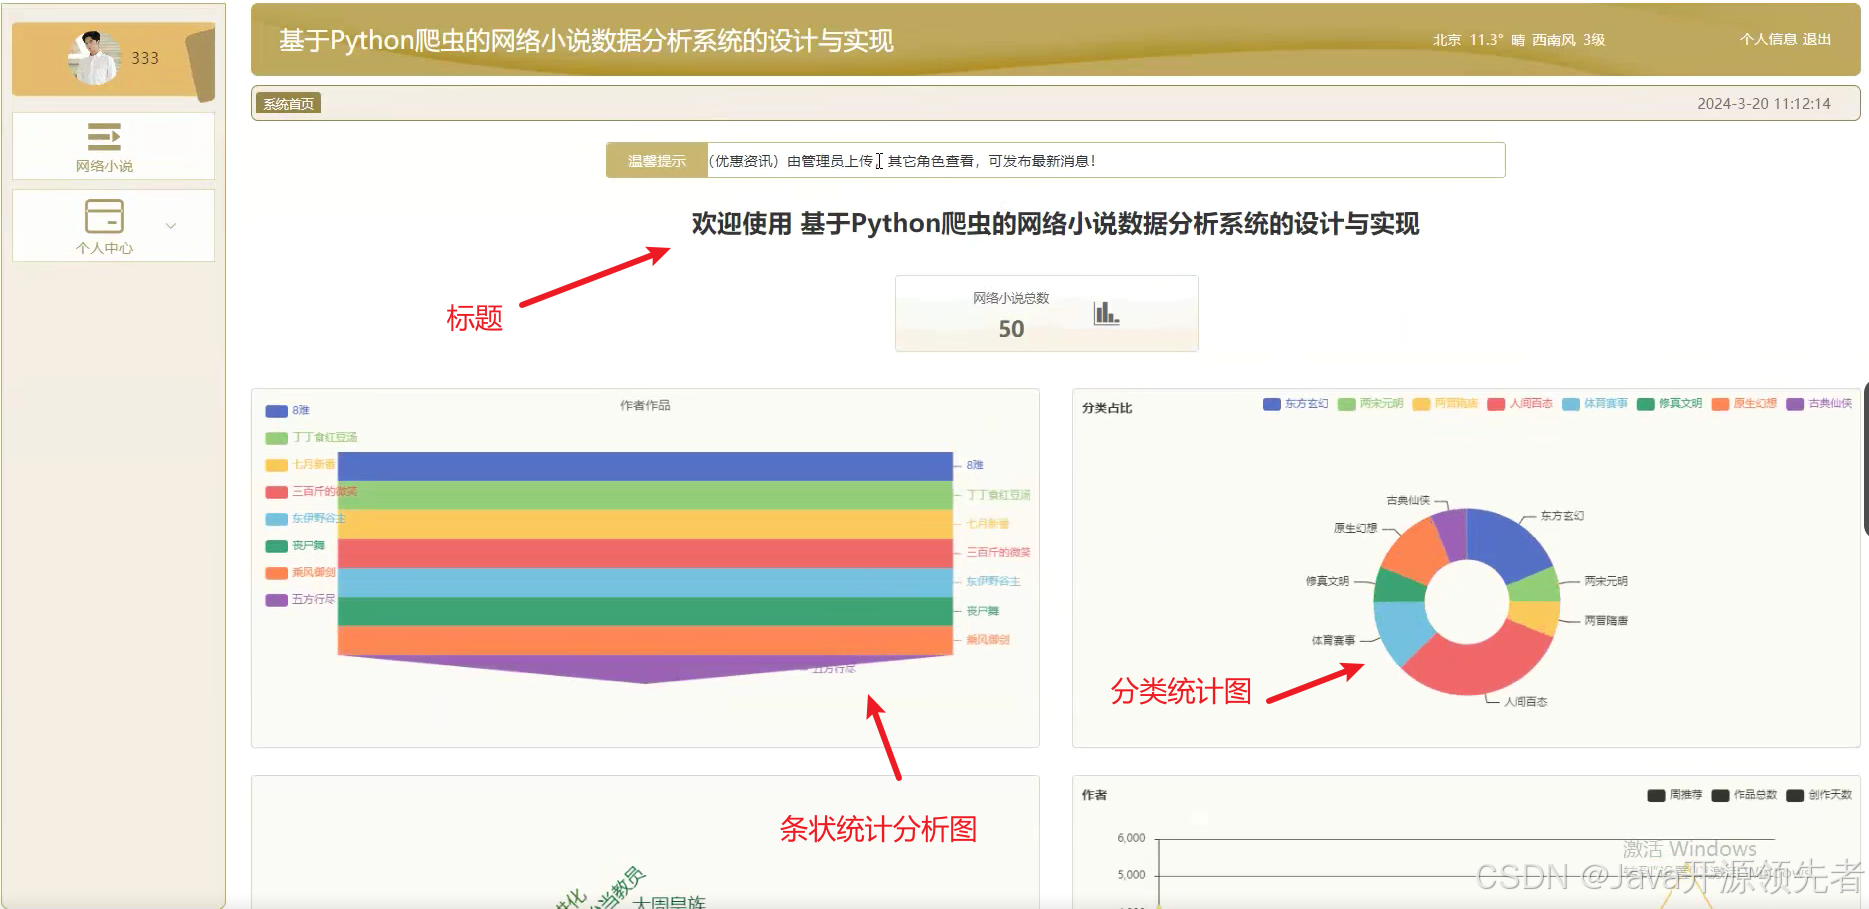Viewport: 1869px width, 909px height.
Task: Click 退出 to log out
Action: [1822, 39]
